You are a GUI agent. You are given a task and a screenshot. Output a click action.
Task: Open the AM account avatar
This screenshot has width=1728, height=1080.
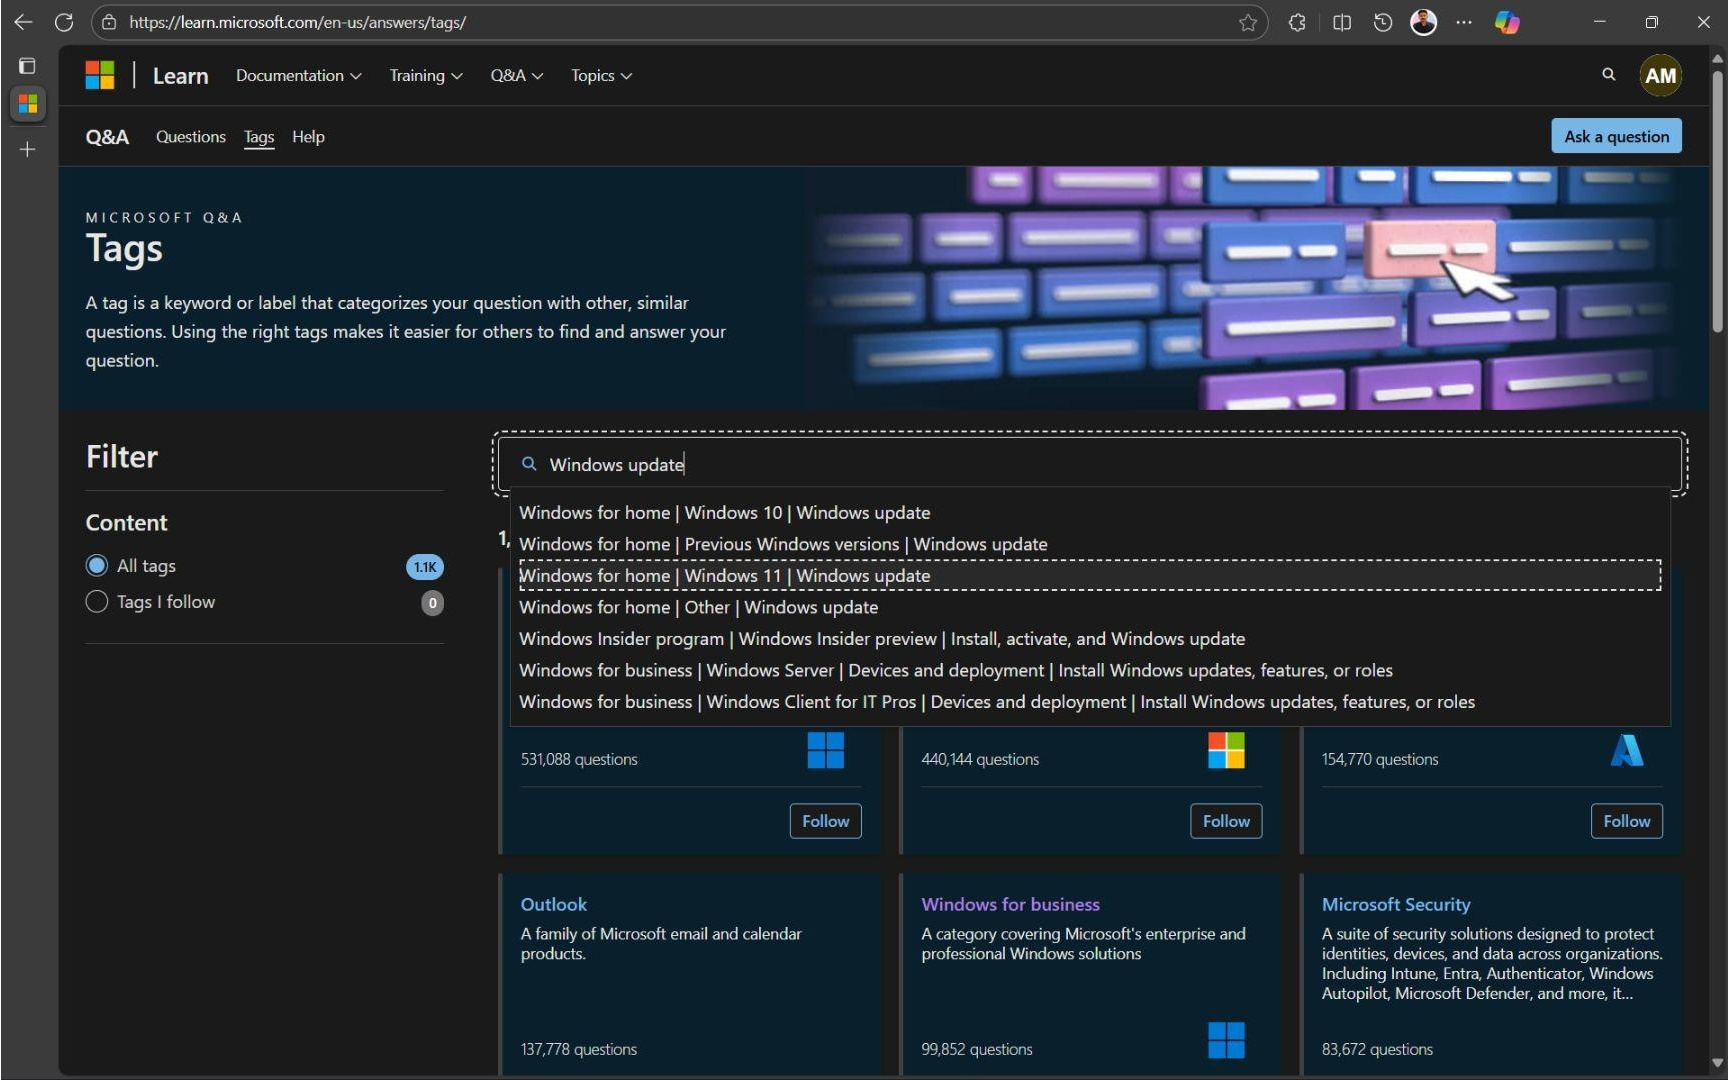1660,75
